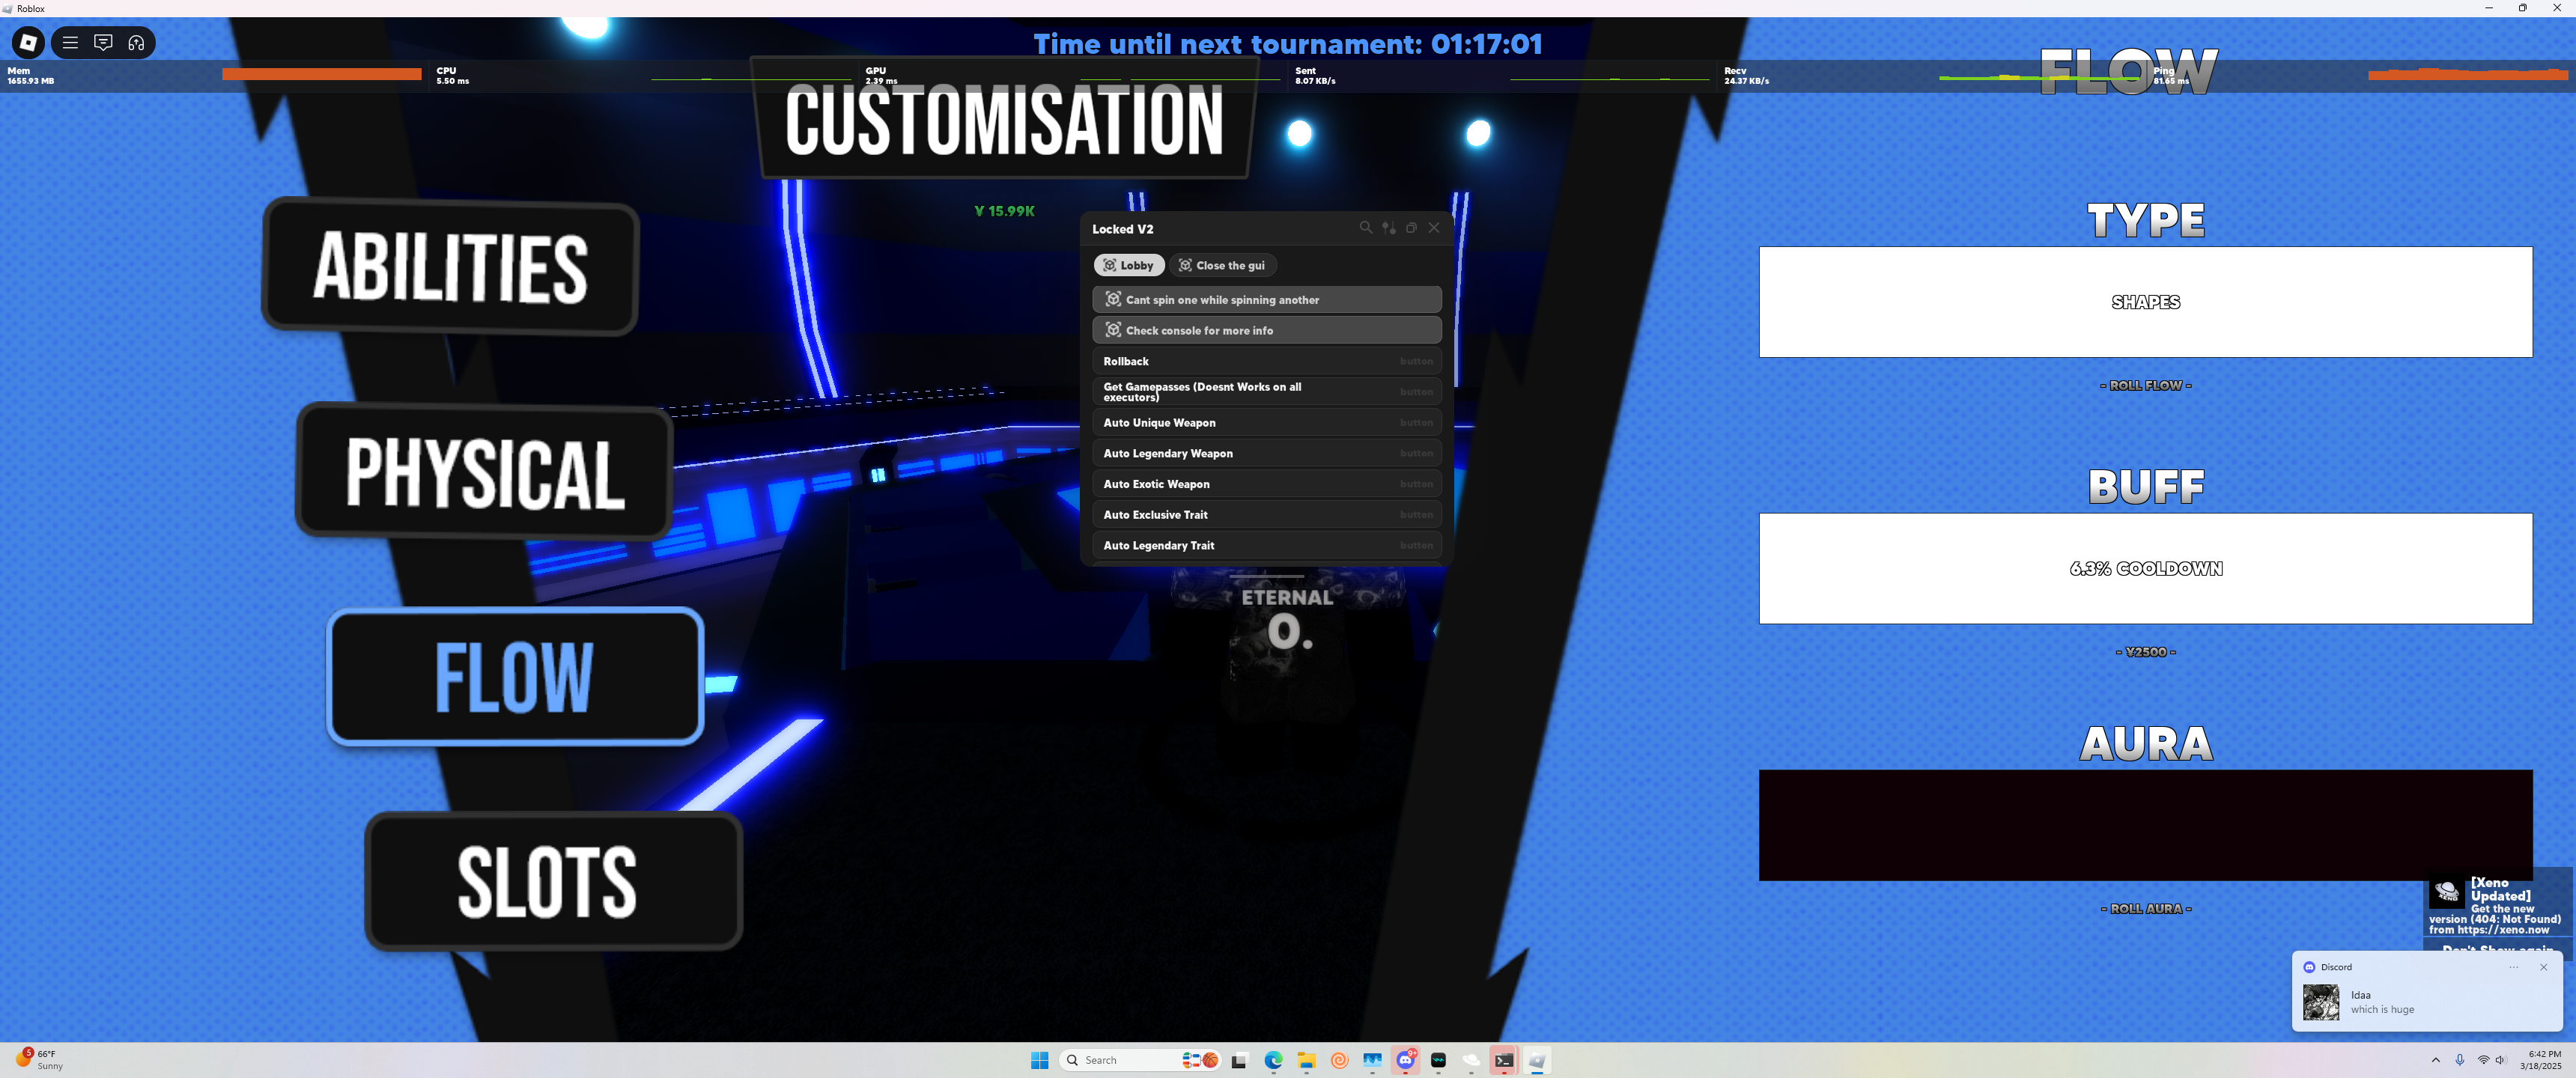The width and height of the screenshot is (2576, 1078).
Task: Expand Discord notification options (three dots)
Action: coord(2513,967)
